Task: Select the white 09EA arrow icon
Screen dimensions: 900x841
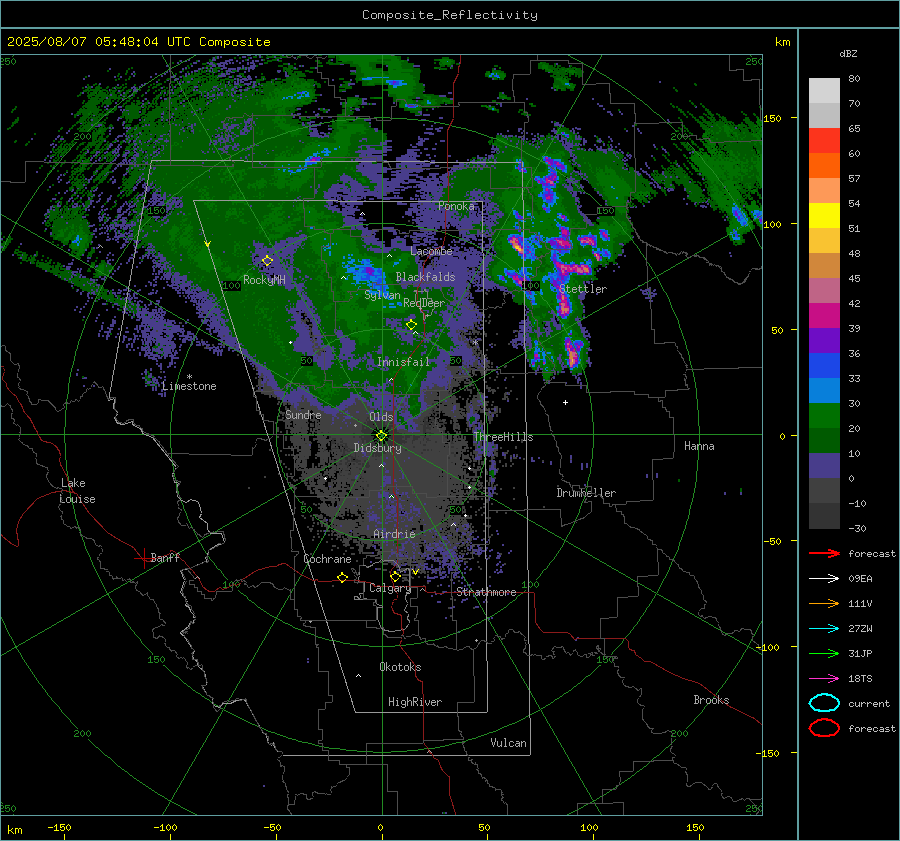Action: click(824, 579)
